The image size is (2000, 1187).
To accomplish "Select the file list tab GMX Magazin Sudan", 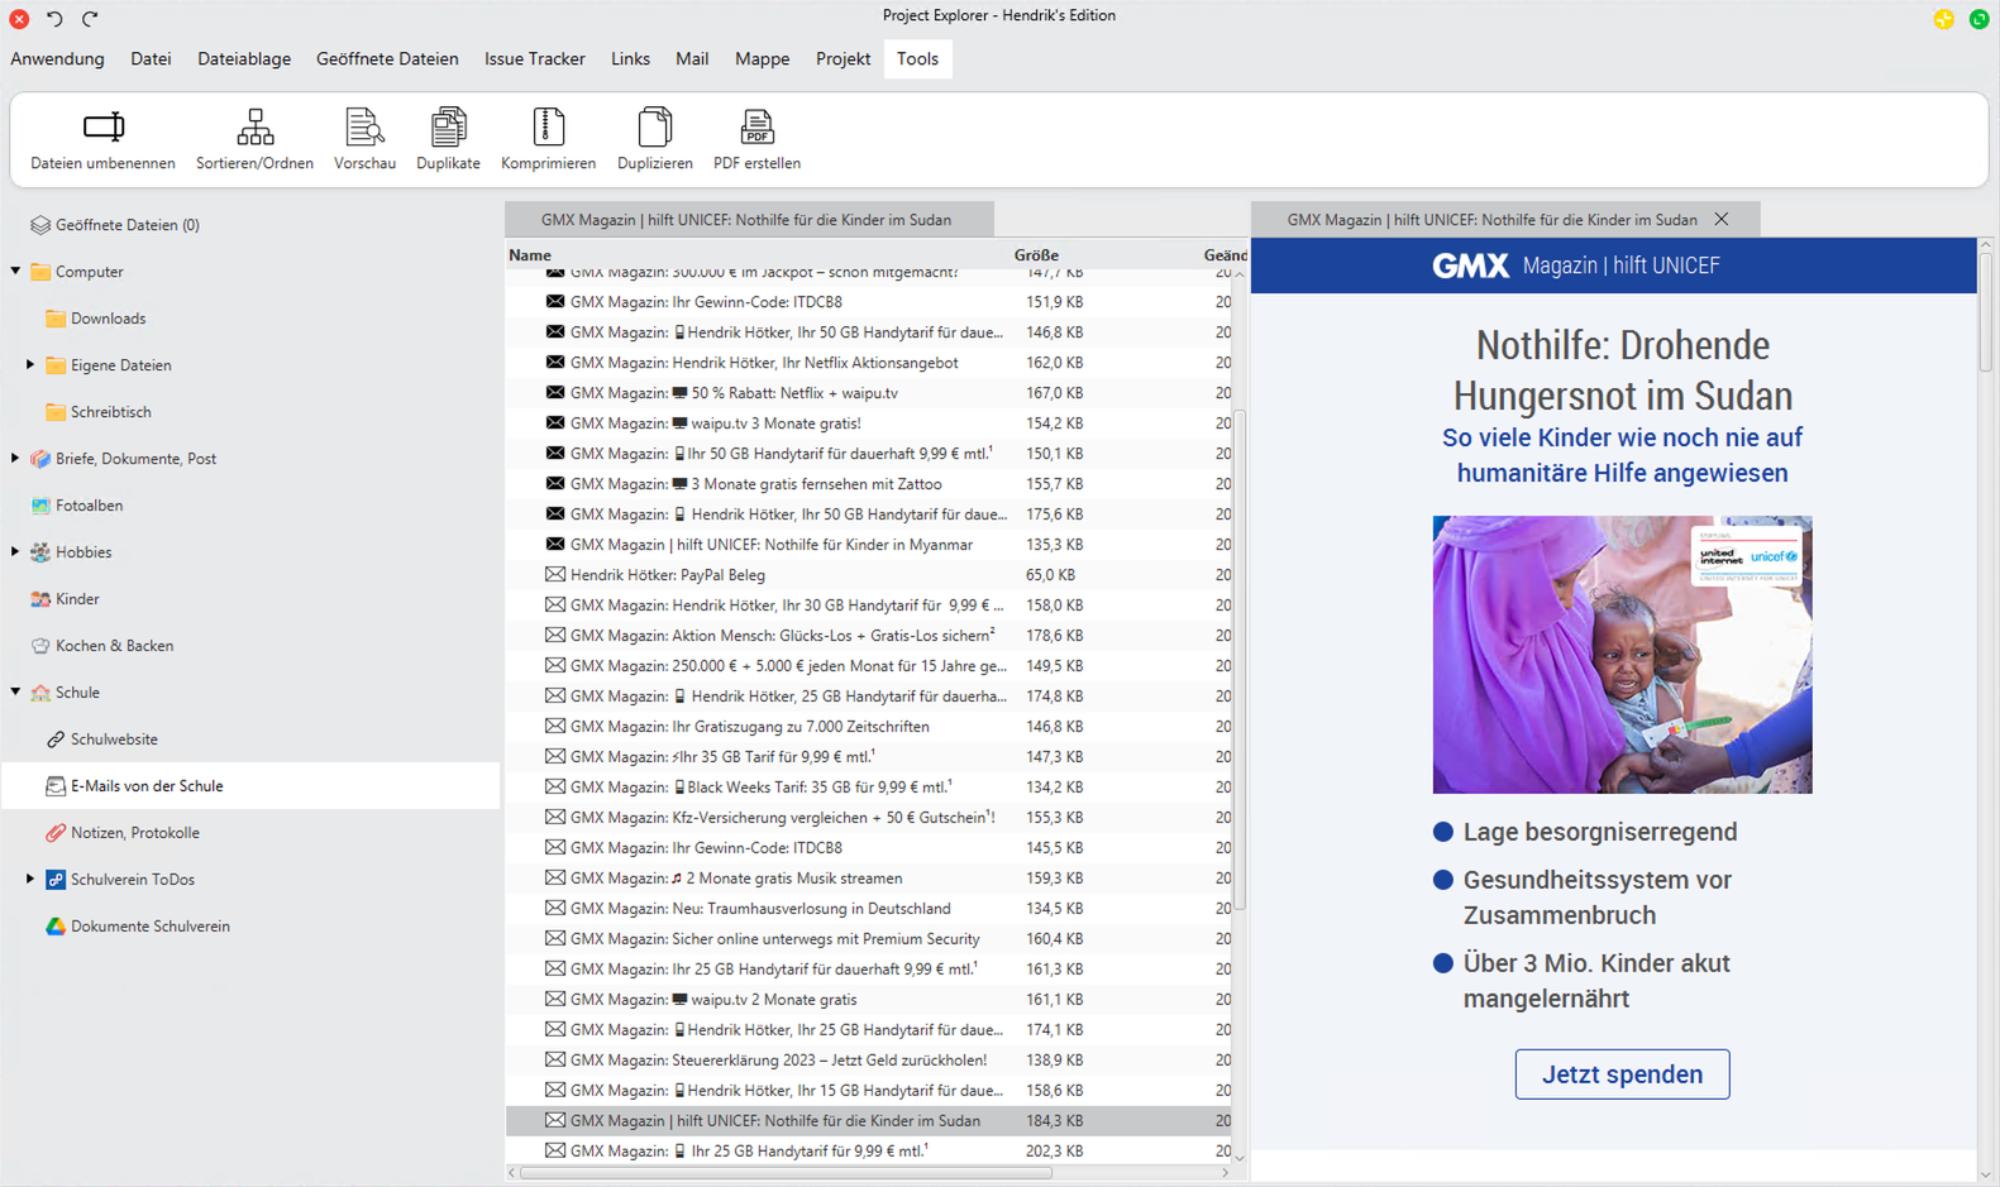I will click(x=747, y=220).
